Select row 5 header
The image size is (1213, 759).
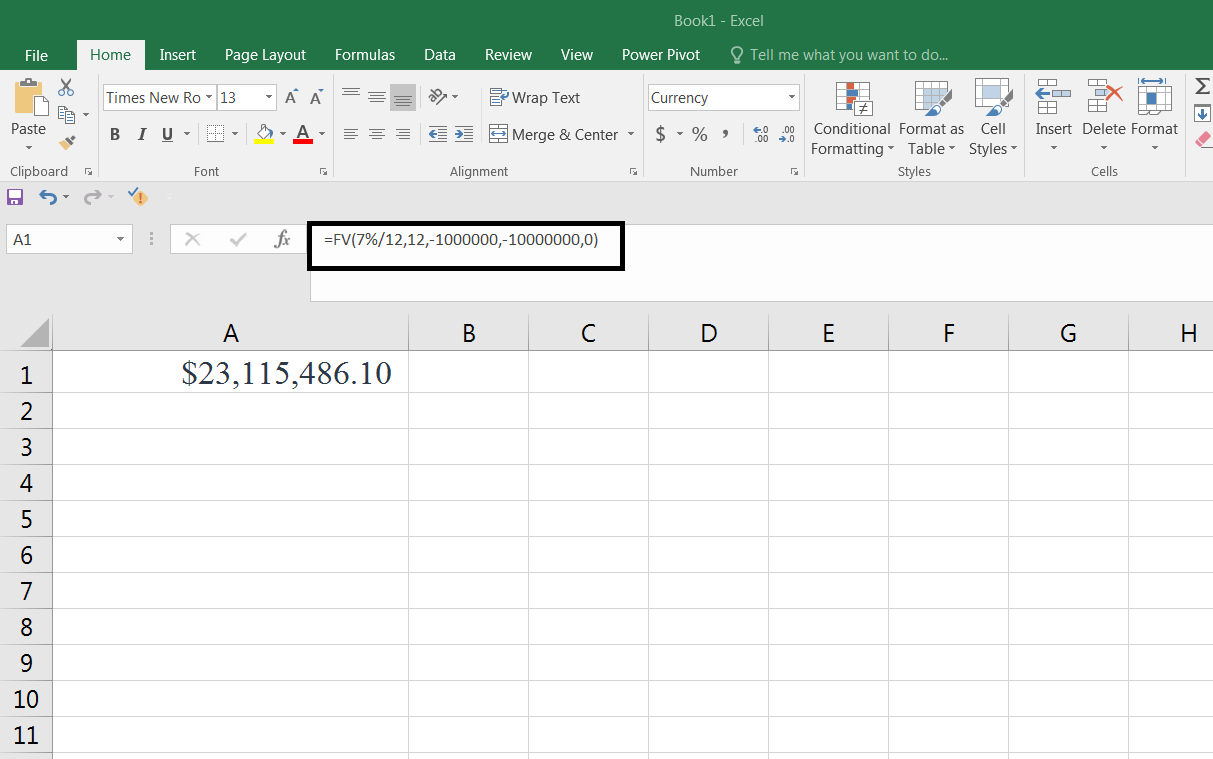coord(26,519)
